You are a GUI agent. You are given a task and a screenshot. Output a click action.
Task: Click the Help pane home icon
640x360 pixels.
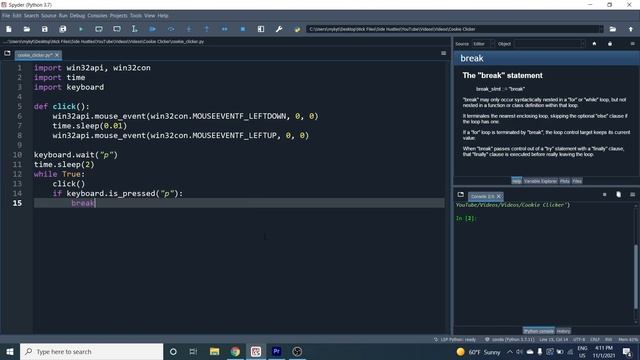coord(594,44)
